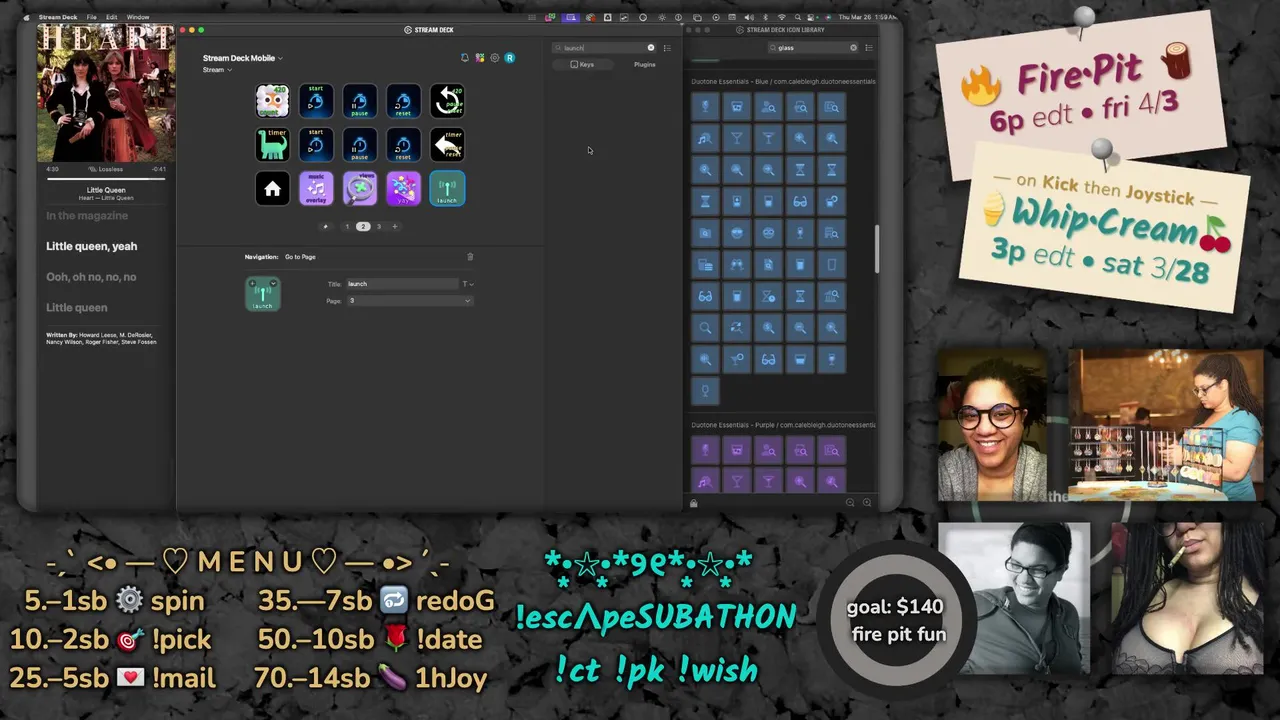This screenshot has width=1280, height=720.
Task: Select the yay confetti key
Action: point(403,189)
